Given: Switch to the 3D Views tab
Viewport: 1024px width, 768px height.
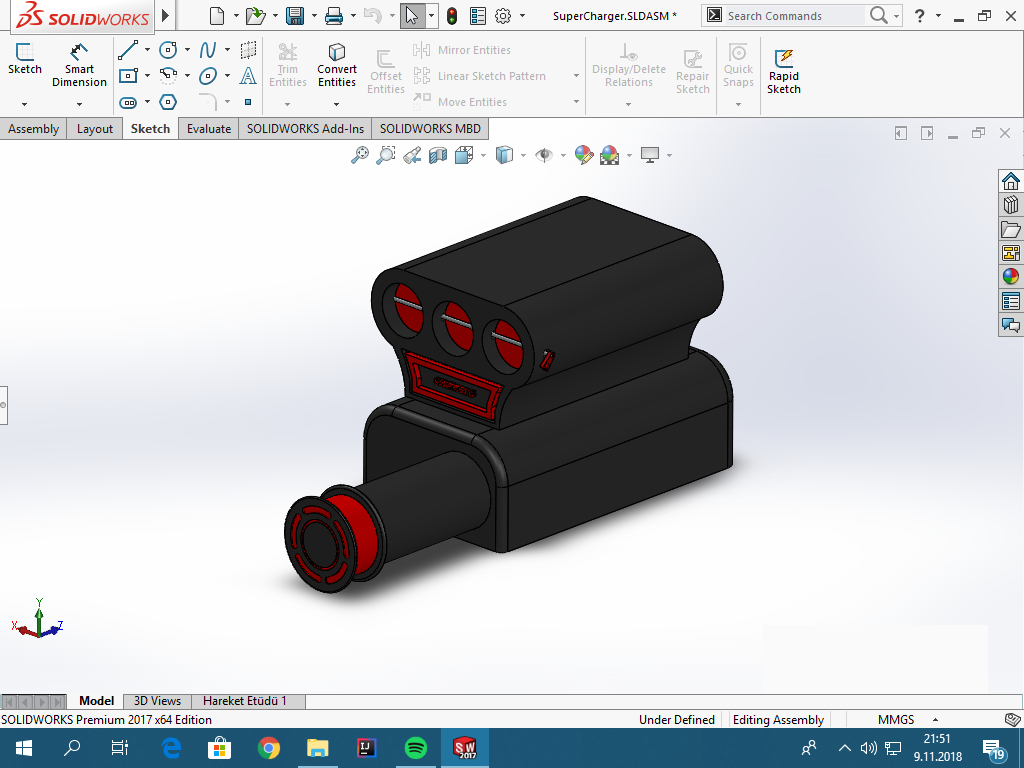Looking at the screenshot, I should [x=157, y=701].
